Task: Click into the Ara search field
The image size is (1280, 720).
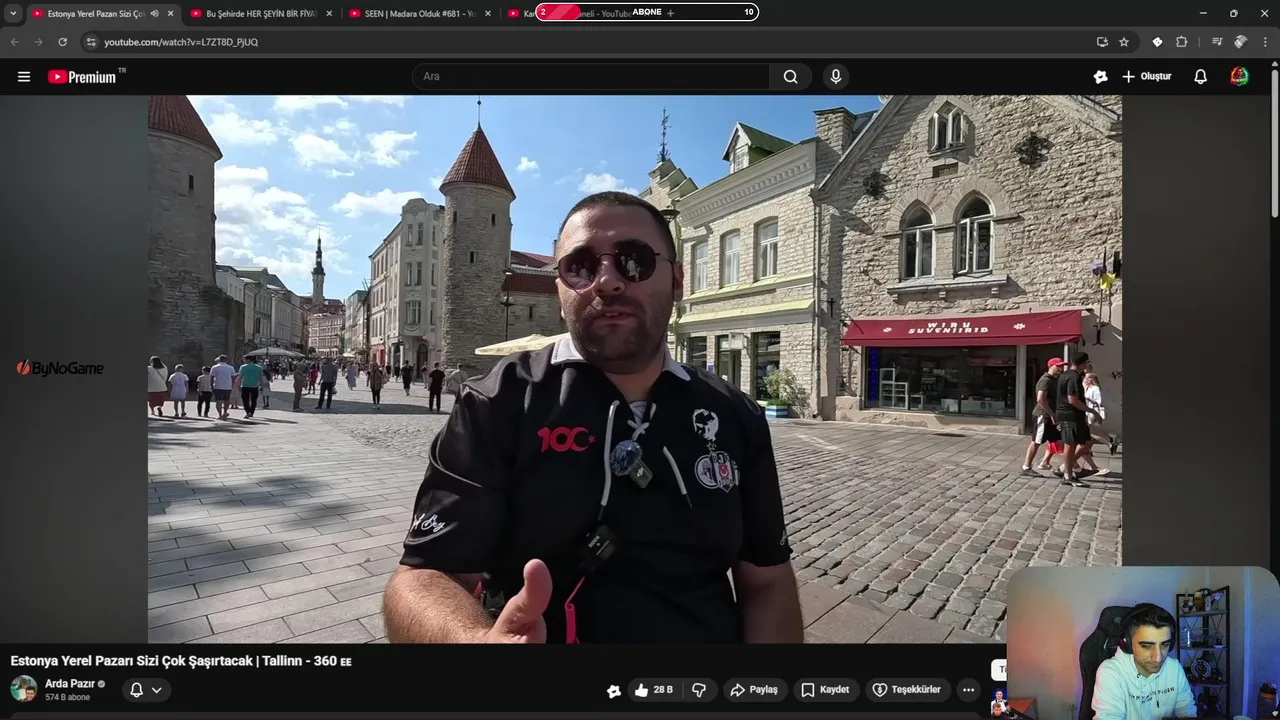Action: tap(591, 77)
